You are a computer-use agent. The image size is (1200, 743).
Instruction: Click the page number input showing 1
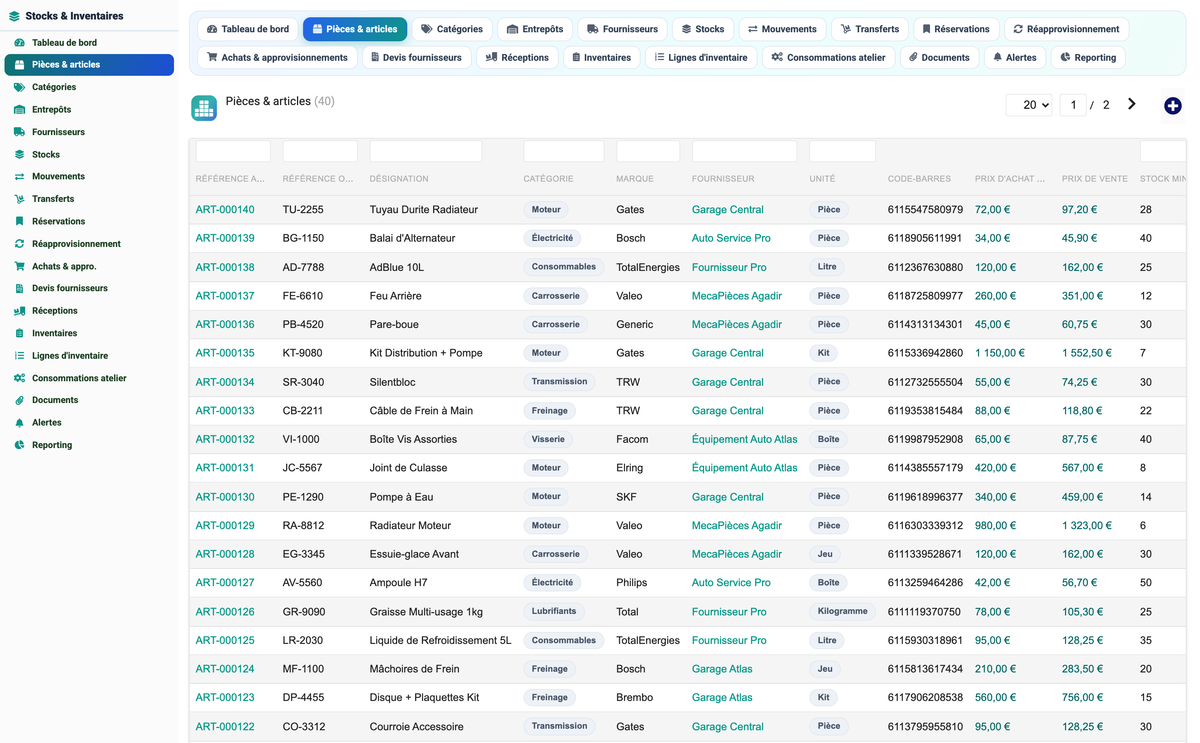click(x=1073, y=105)
